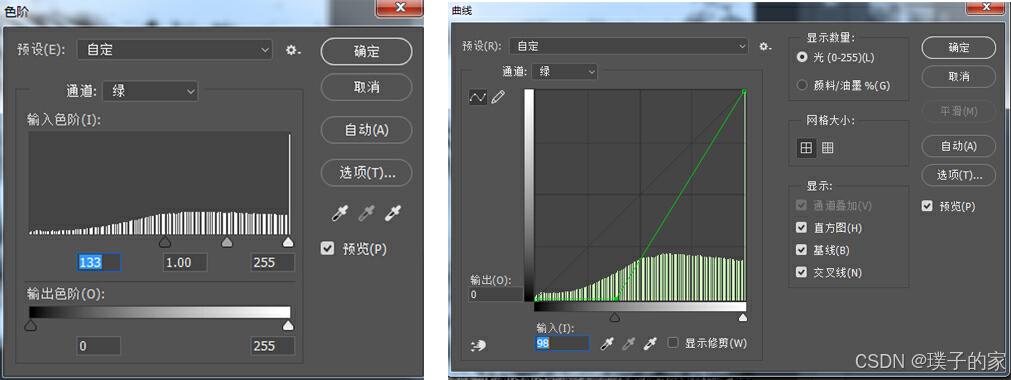Toggle the 预览(P) checkbox in Curves dialog
1011x380 pixels.
click(x=928, y=206)
